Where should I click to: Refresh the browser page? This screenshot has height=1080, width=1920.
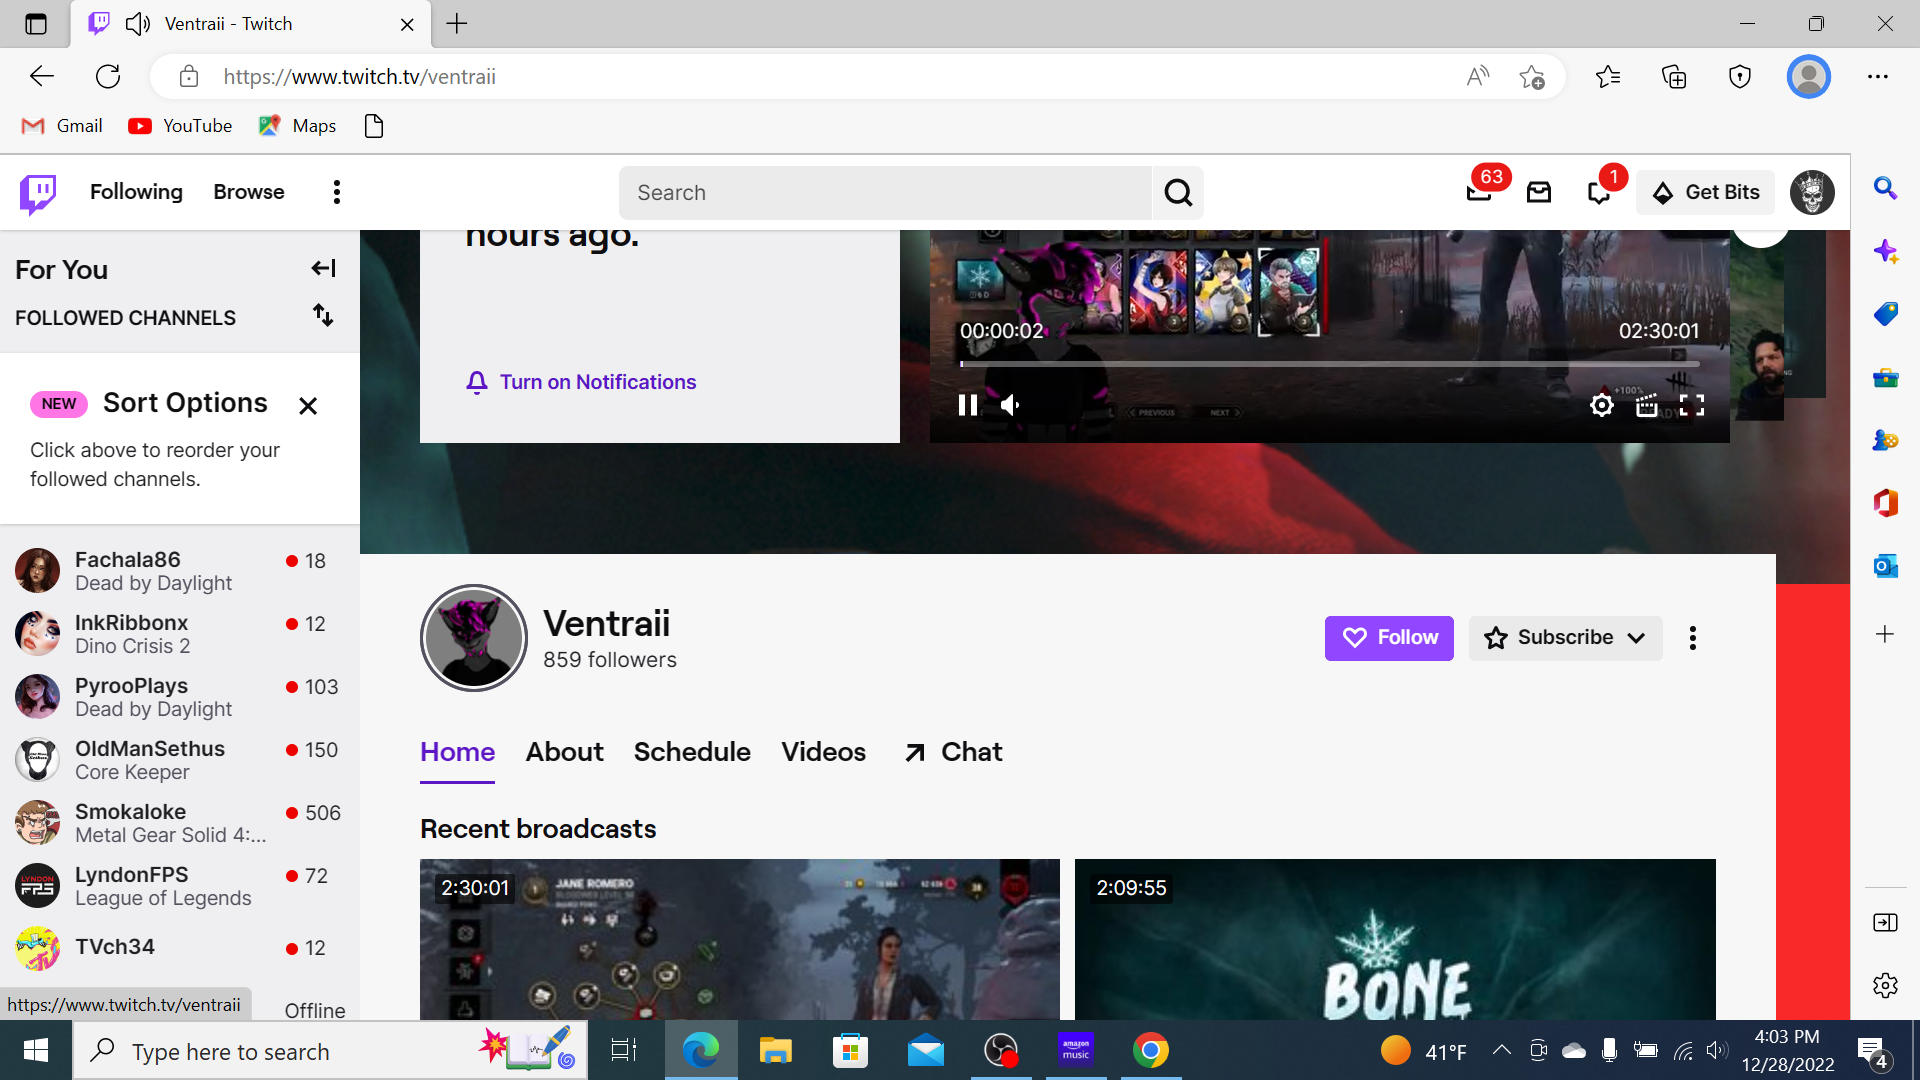pyautogui.click(x=108, y=77)
